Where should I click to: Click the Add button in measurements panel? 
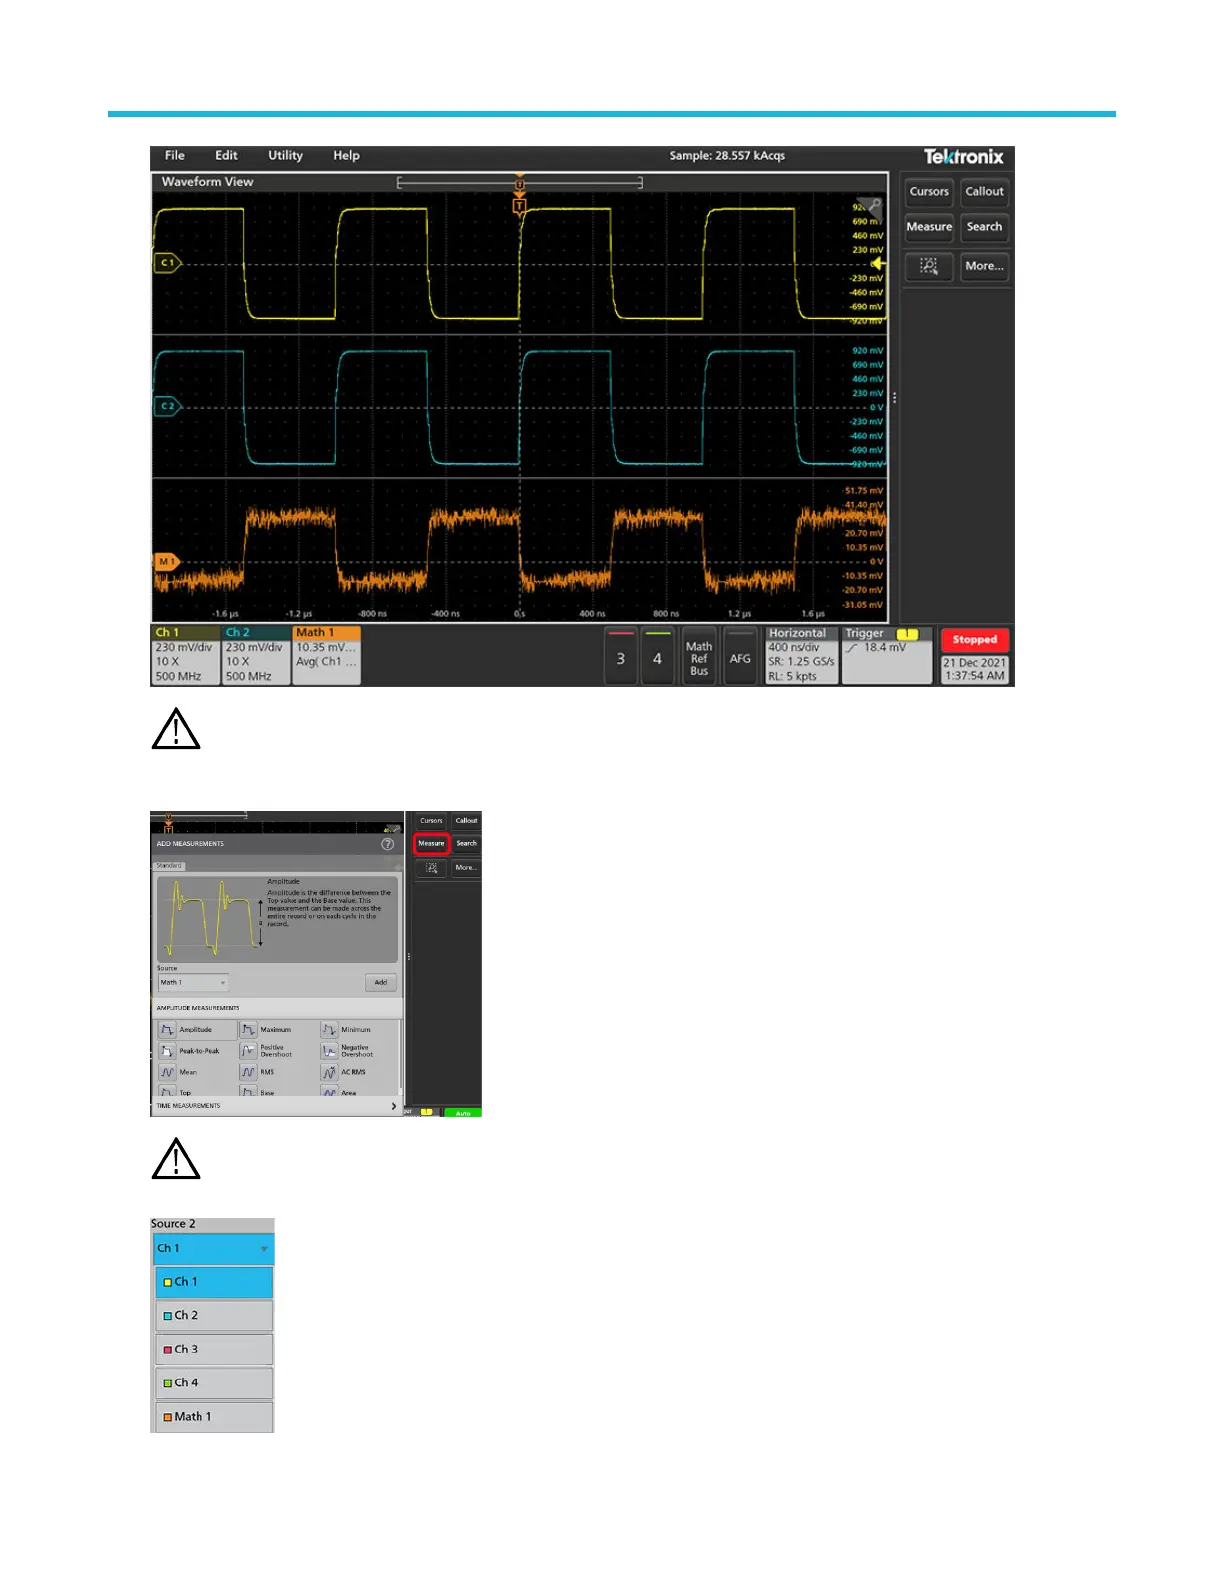[x=381, y=983]
